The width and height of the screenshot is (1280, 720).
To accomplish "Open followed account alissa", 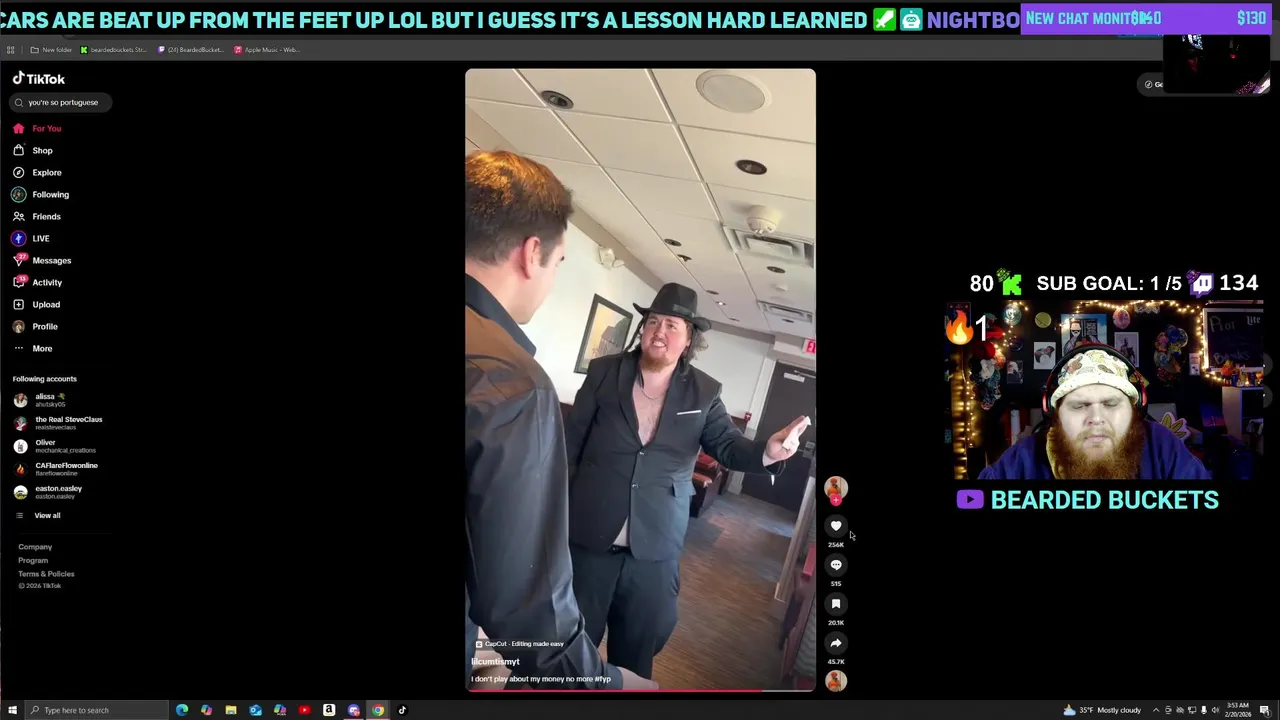I will (42, 400).
